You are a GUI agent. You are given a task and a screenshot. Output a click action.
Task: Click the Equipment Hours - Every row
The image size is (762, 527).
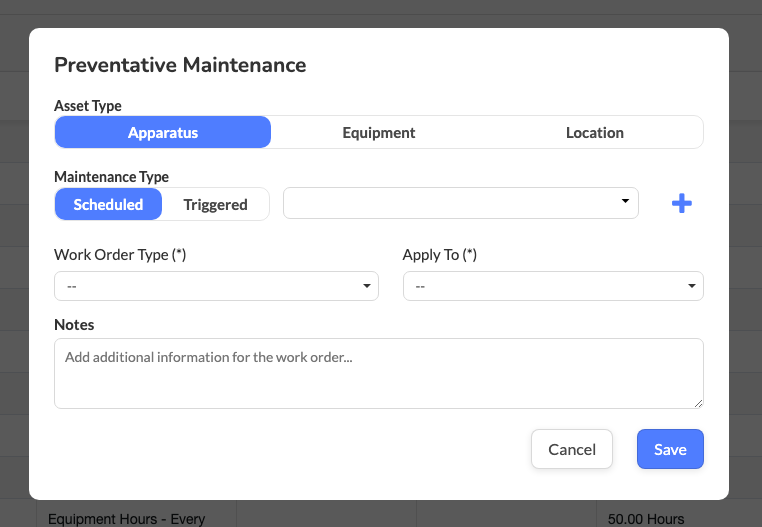click(x=127, y=519)
